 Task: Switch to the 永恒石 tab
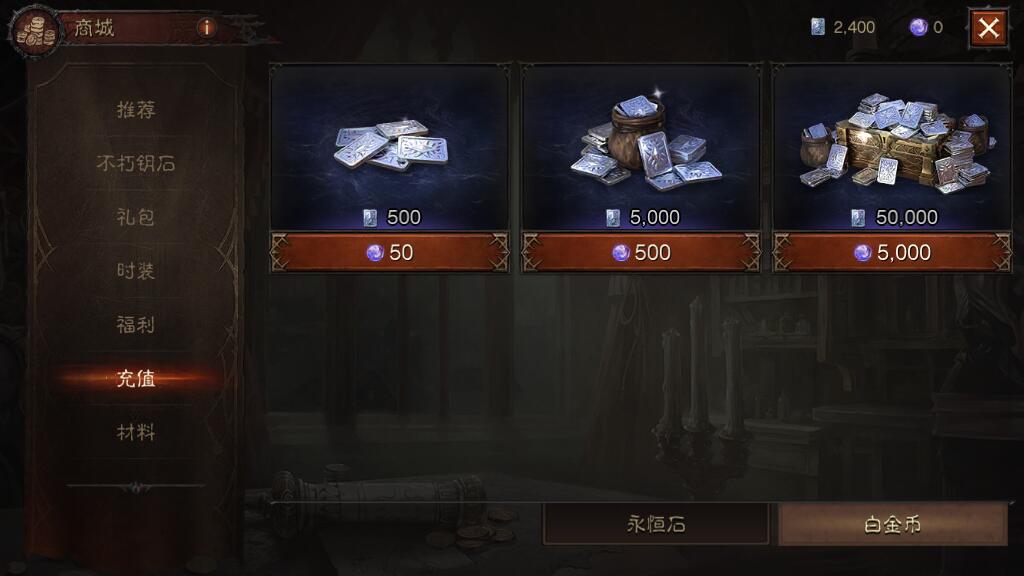click(x=656, y=524)
